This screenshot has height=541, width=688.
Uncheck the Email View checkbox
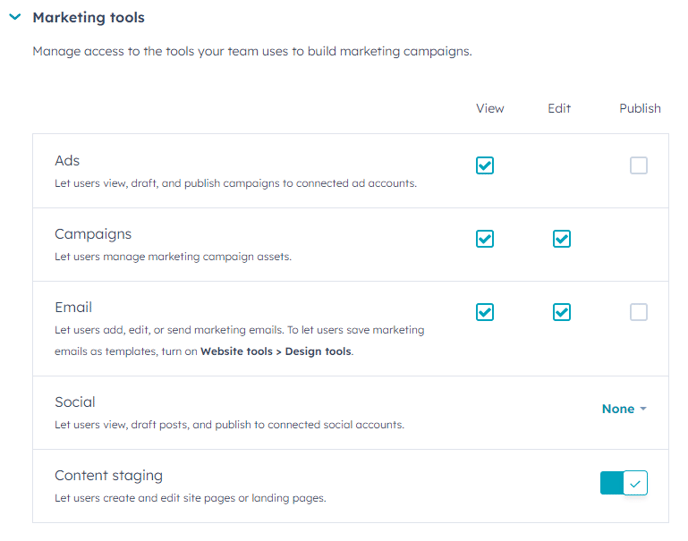(x=485, y=312)
